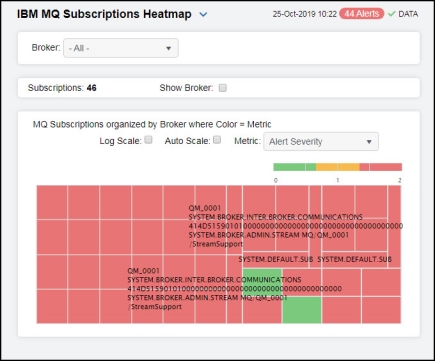Open the 44 Alerts badge
The width and height of the screenshot is (435, 361).
tap(362, 14)
